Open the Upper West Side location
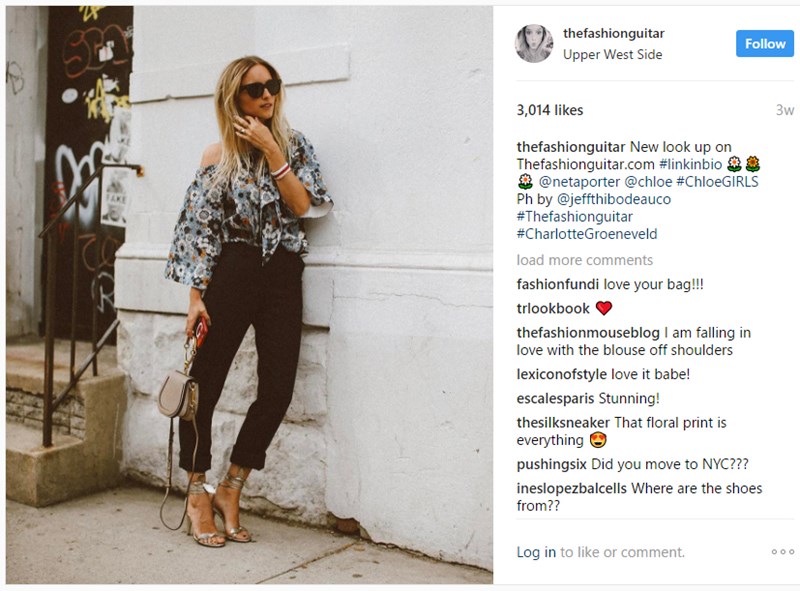 click(612, 55)
